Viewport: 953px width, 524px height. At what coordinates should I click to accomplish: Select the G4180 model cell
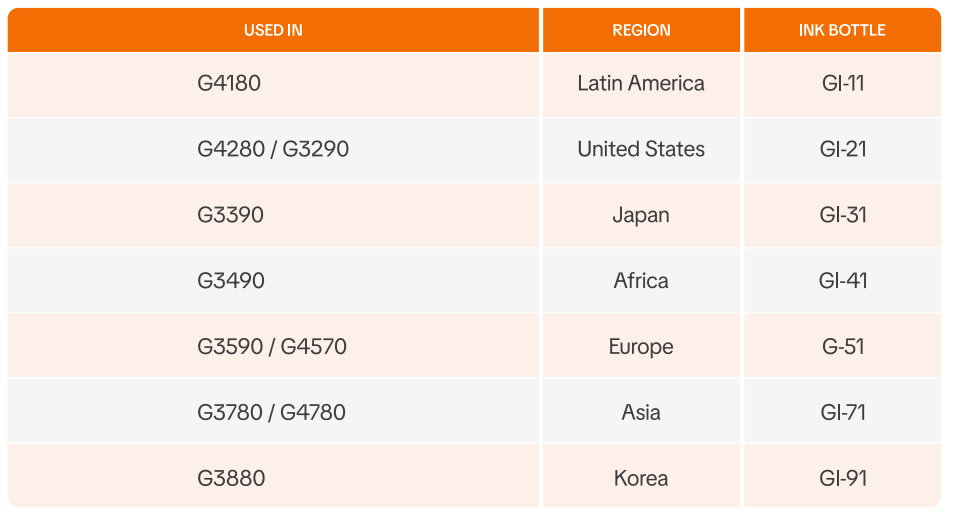[229, 83]
